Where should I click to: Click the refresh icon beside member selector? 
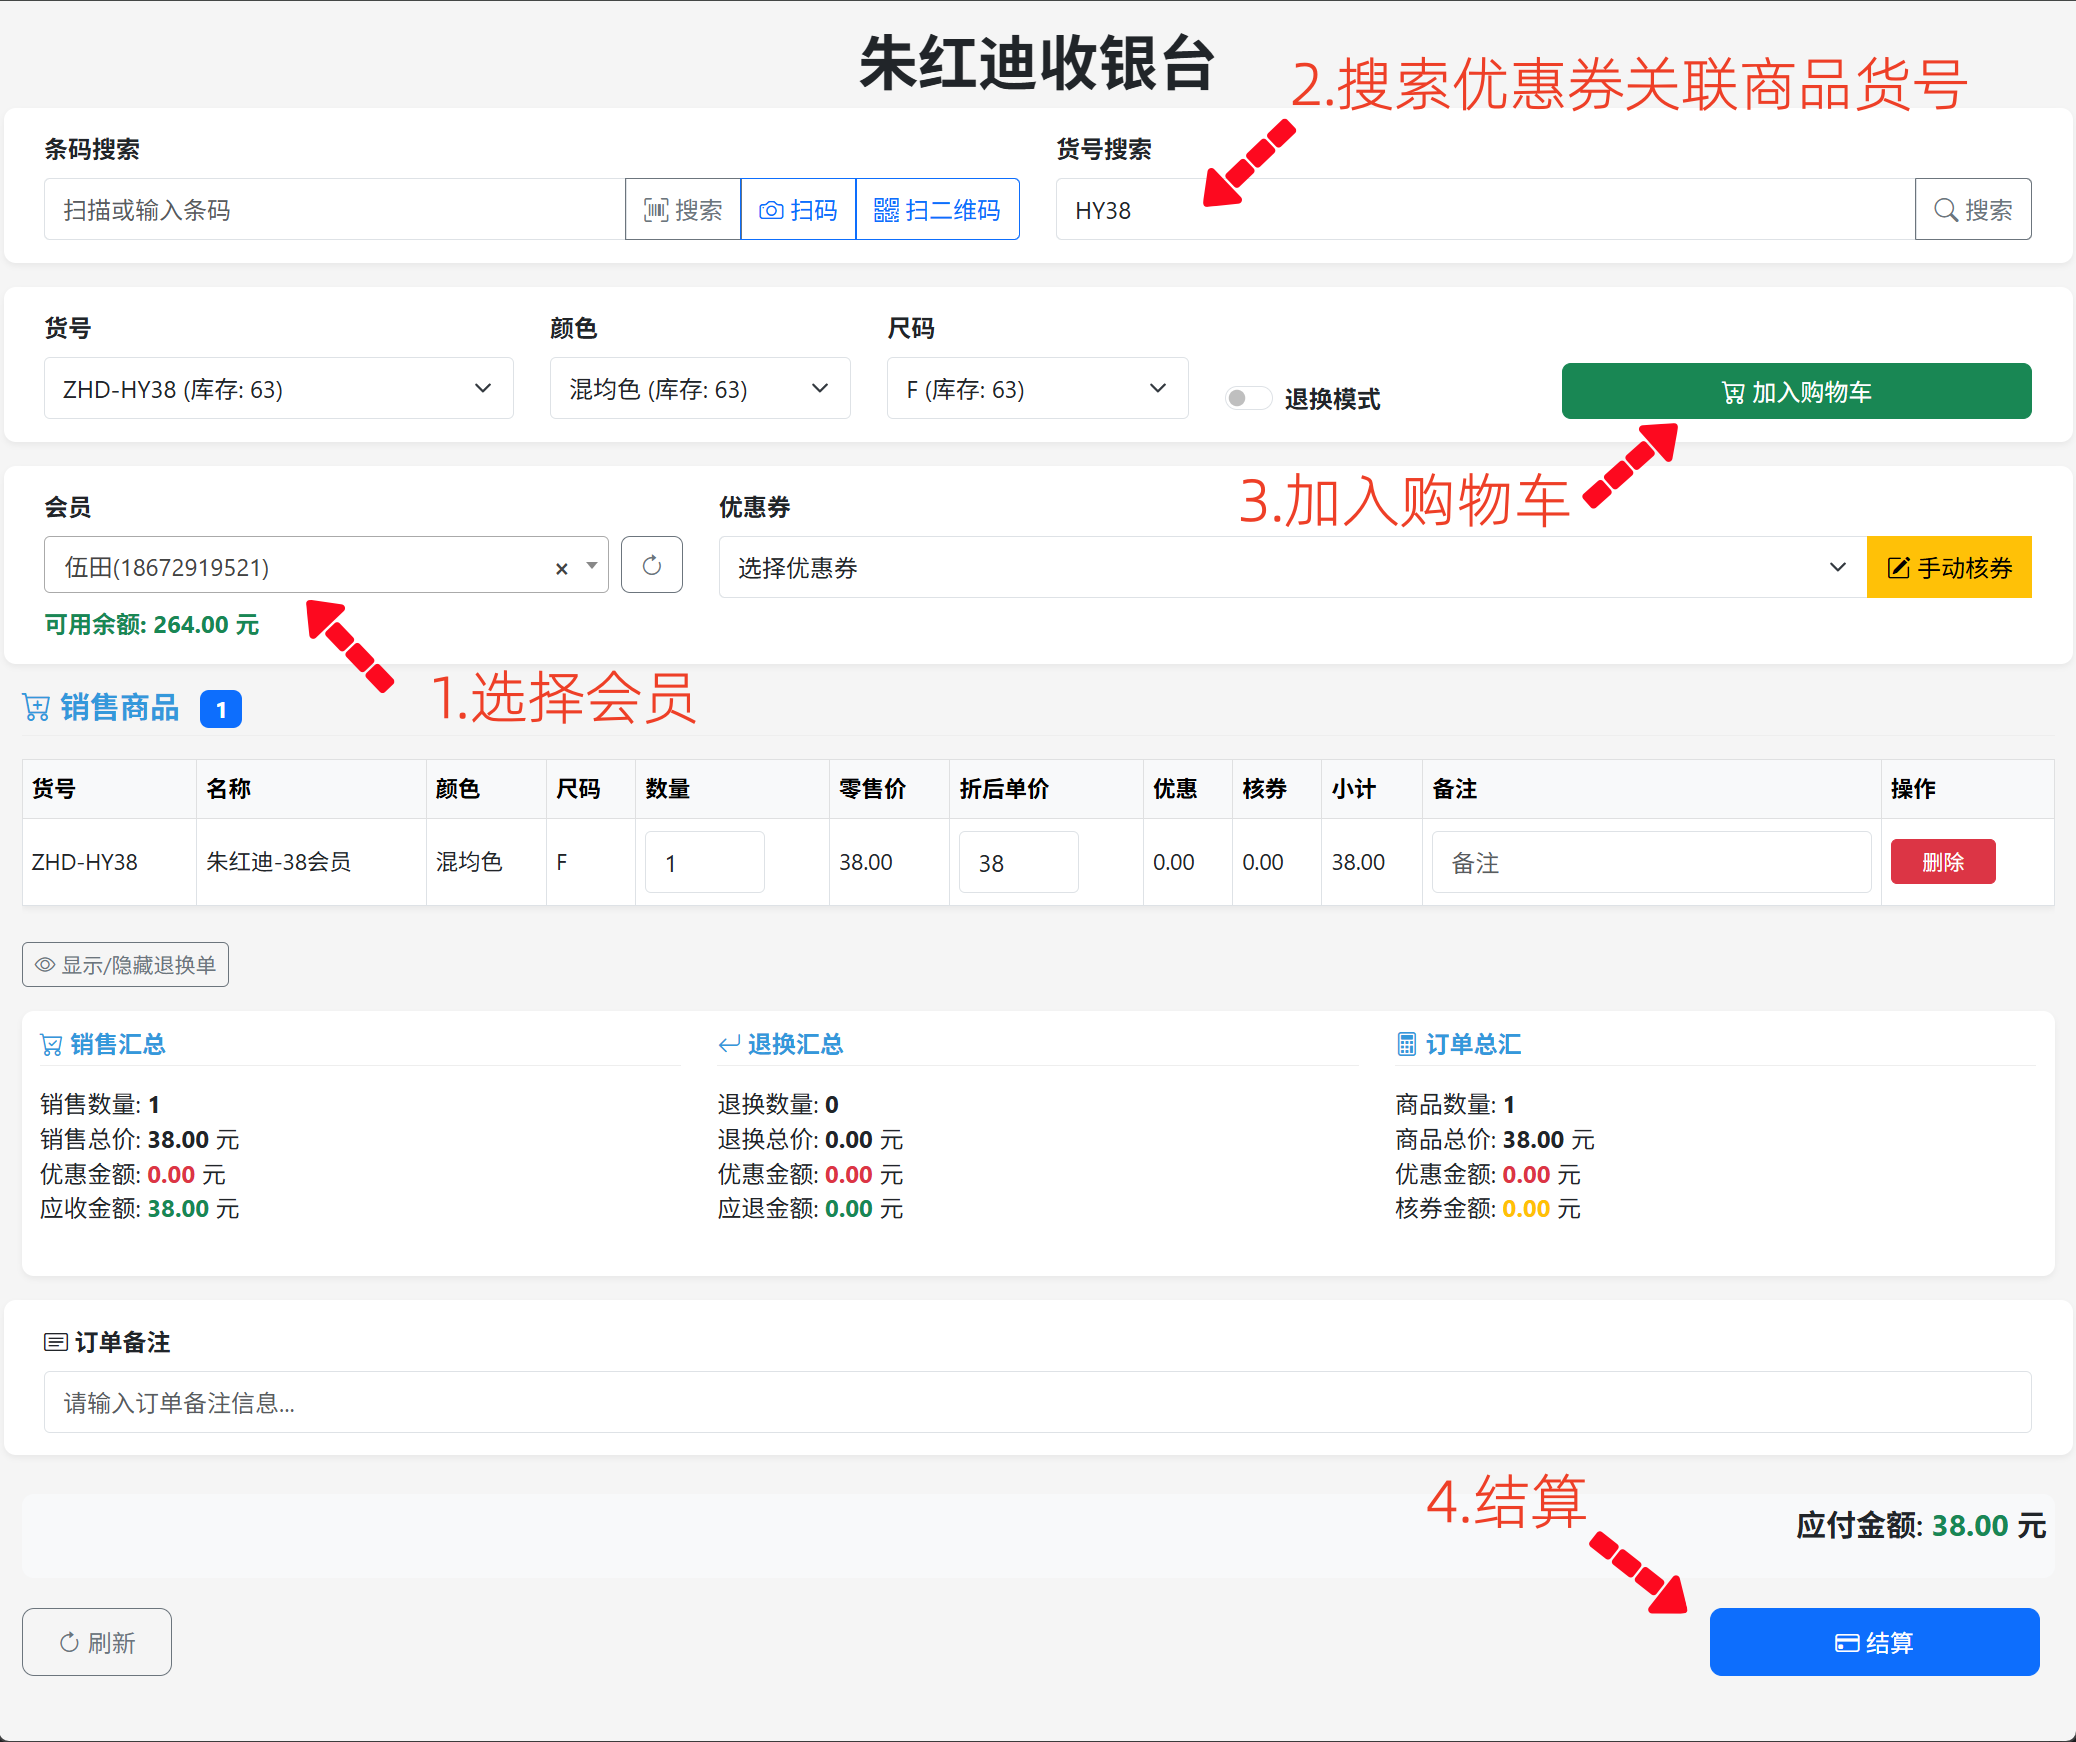coord(651,565)
